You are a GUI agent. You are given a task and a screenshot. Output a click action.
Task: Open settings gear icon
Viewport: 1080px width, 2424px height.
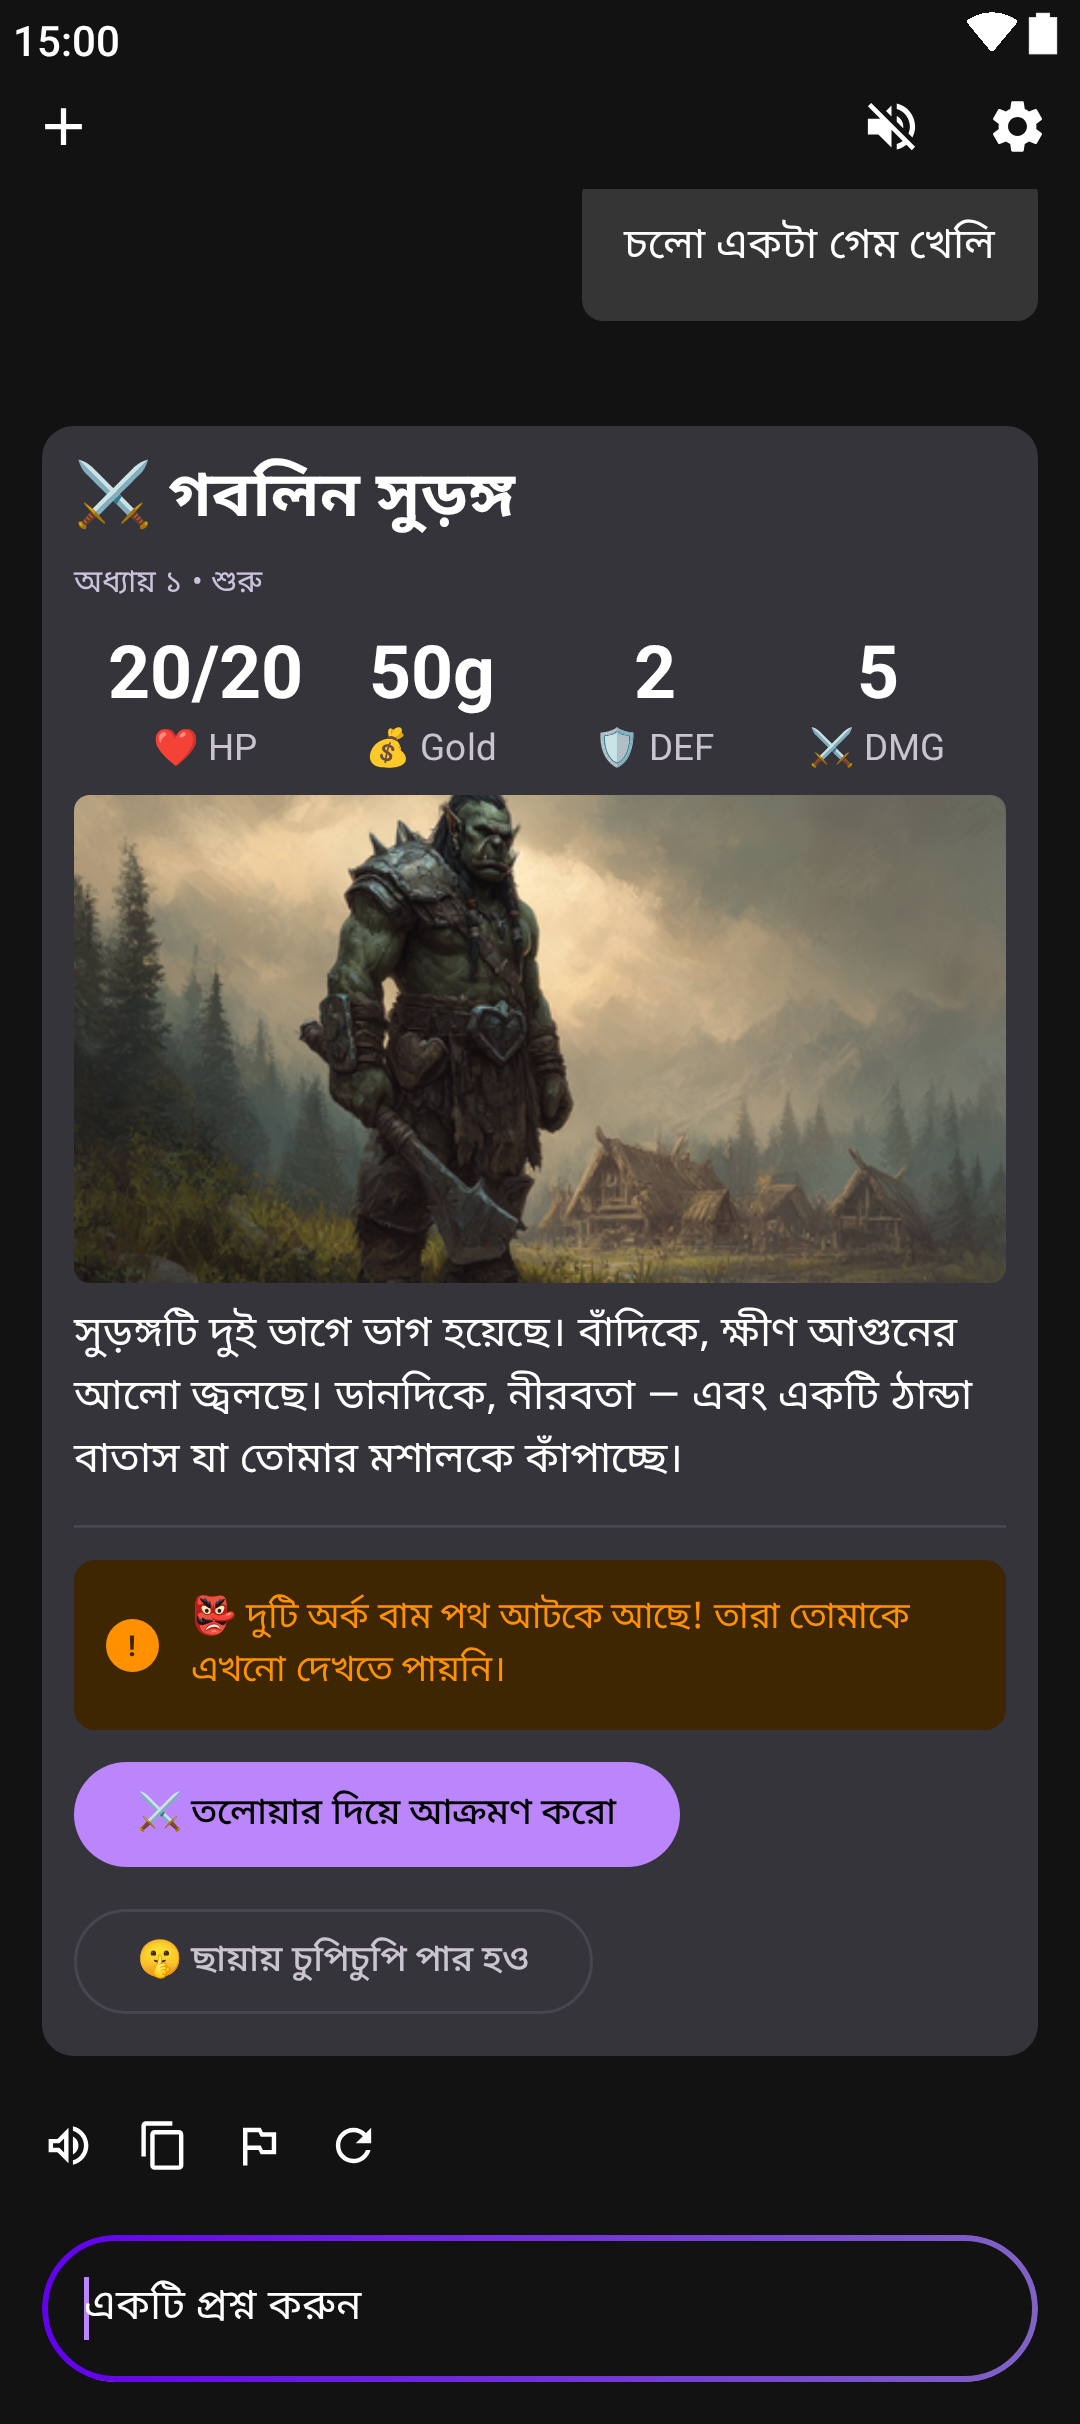[x=1017, y=127]
